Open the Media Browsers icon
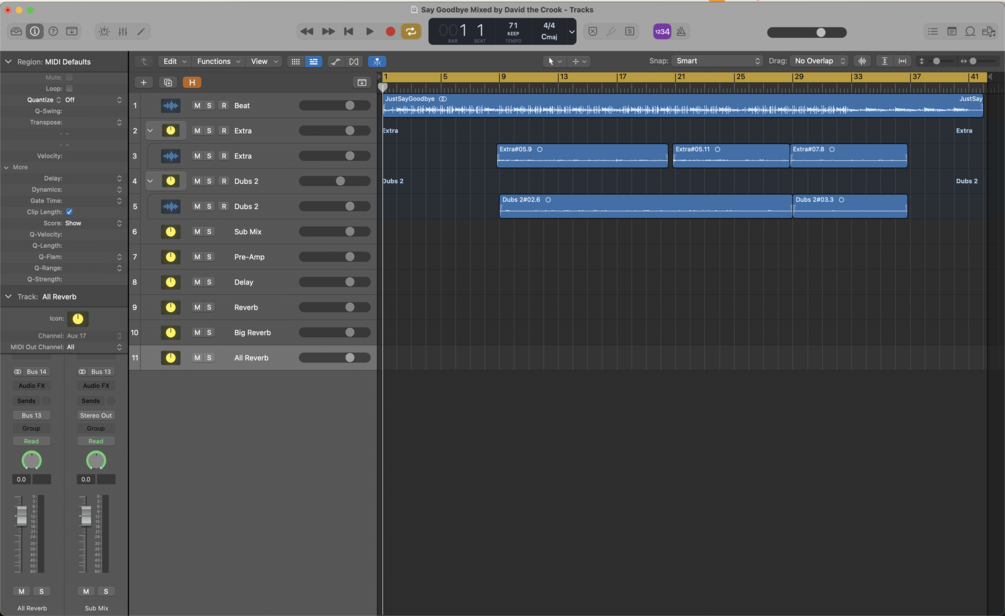Viewport: 1005px width, 616px height. pyautogui.click(x=989, y=31)
